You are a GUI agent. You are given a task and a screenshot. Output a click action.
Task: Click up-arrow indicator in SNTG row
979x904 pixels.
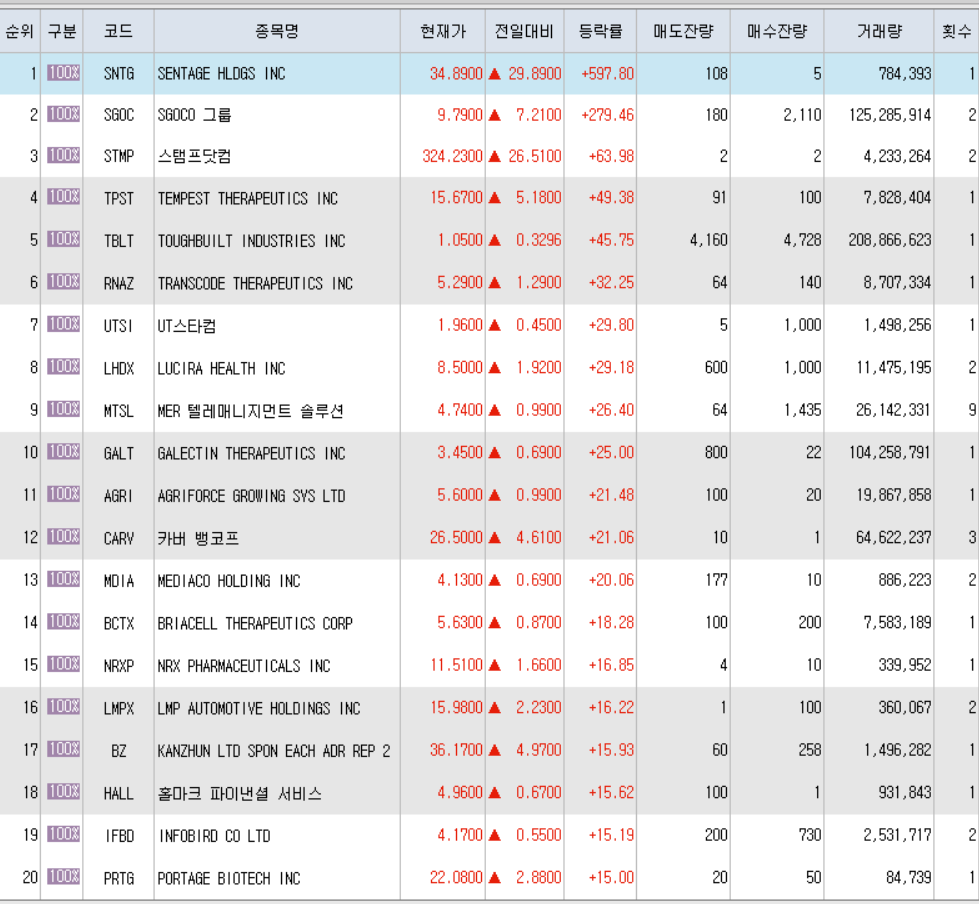coord(494,74)
